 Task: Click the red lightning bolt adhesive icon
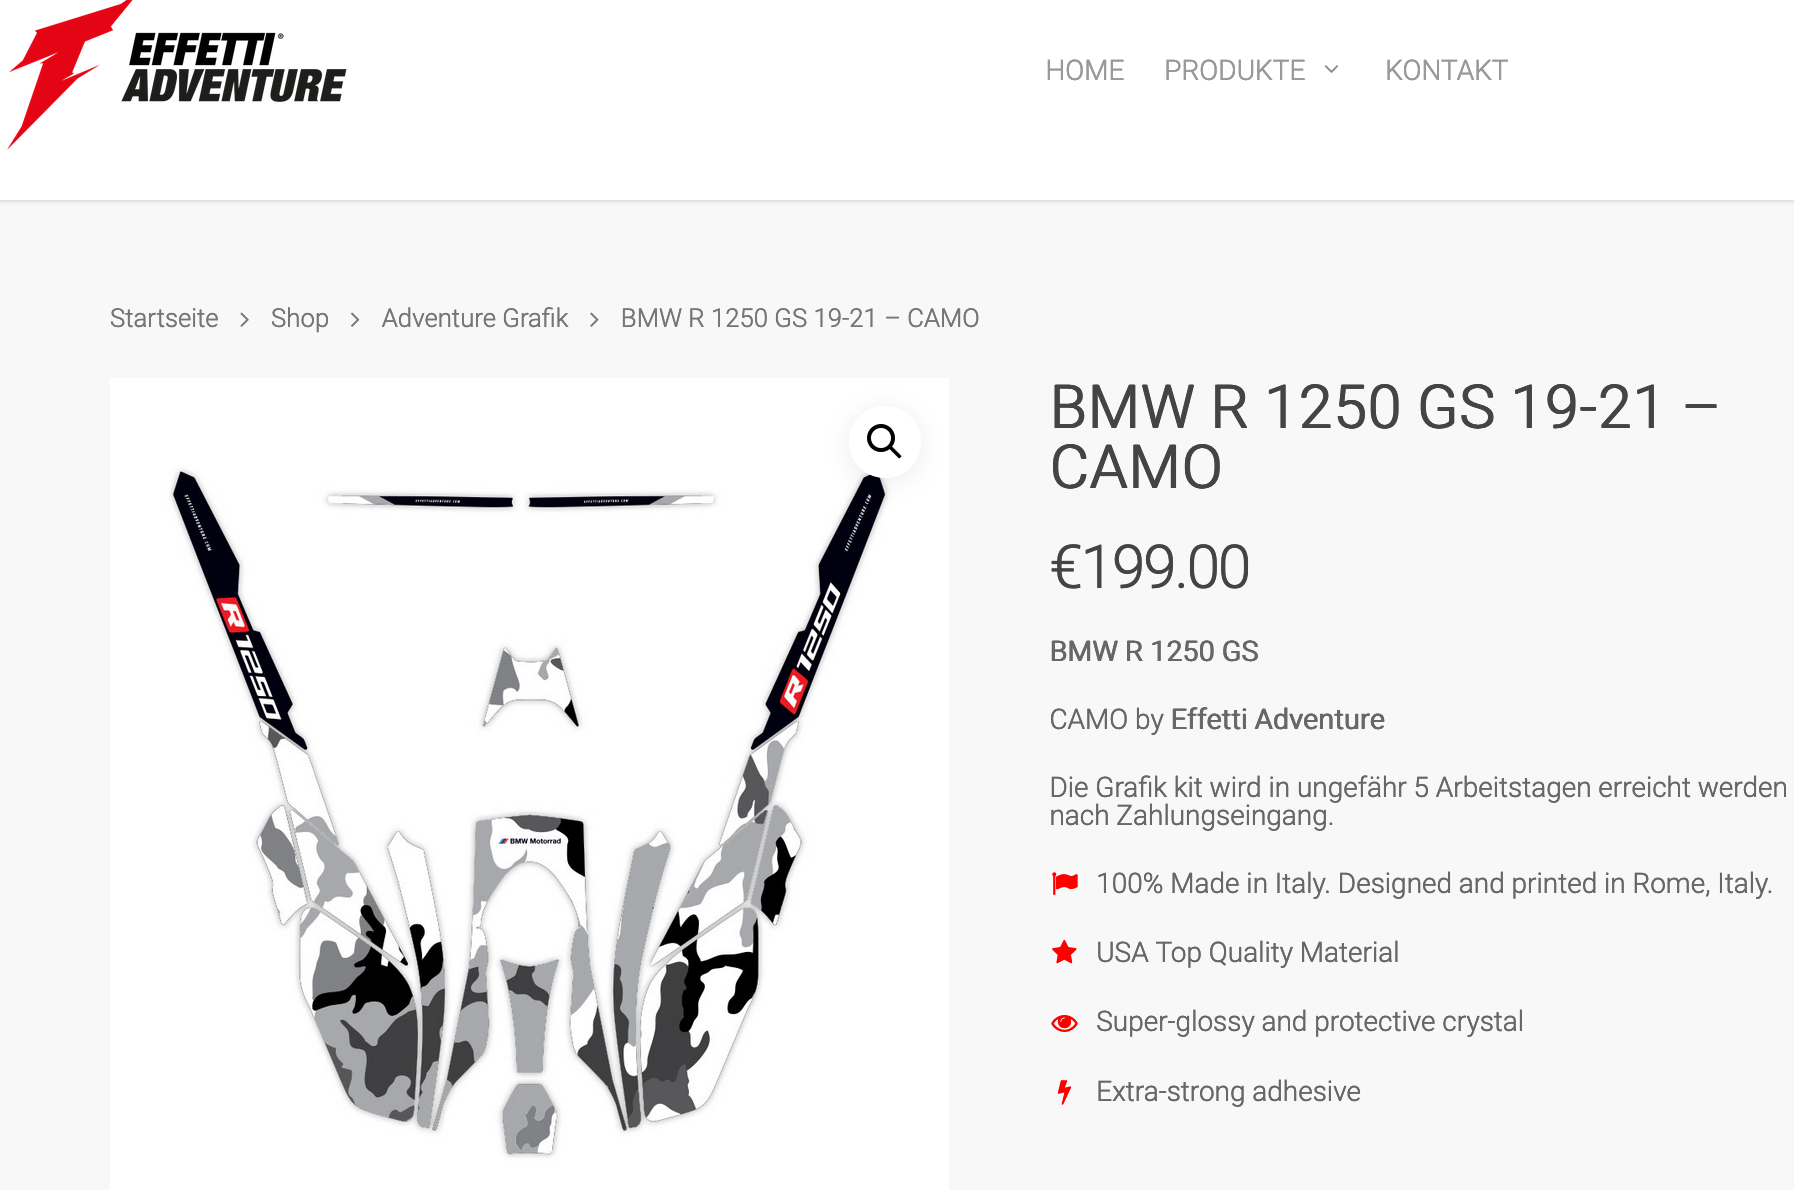[1064, 1091]
